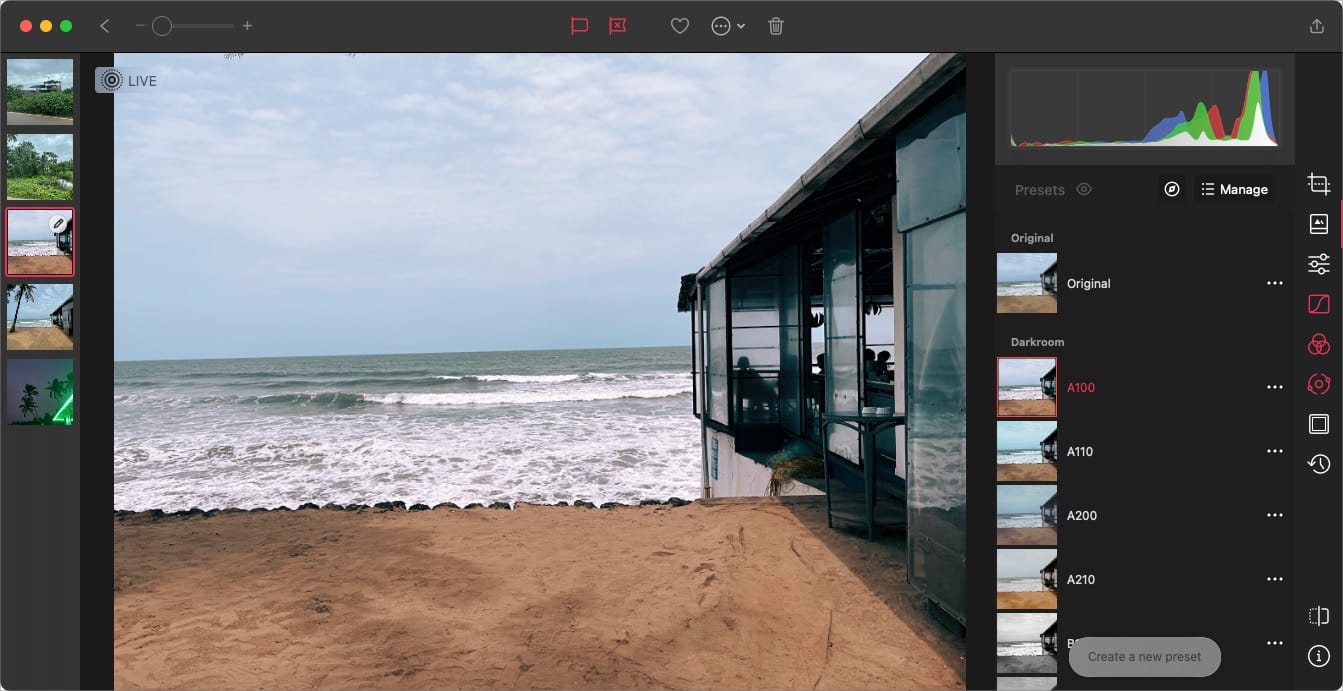Click the Create a new preset button
Viewport: 1343px width, 691px height.
[1144, 657]
